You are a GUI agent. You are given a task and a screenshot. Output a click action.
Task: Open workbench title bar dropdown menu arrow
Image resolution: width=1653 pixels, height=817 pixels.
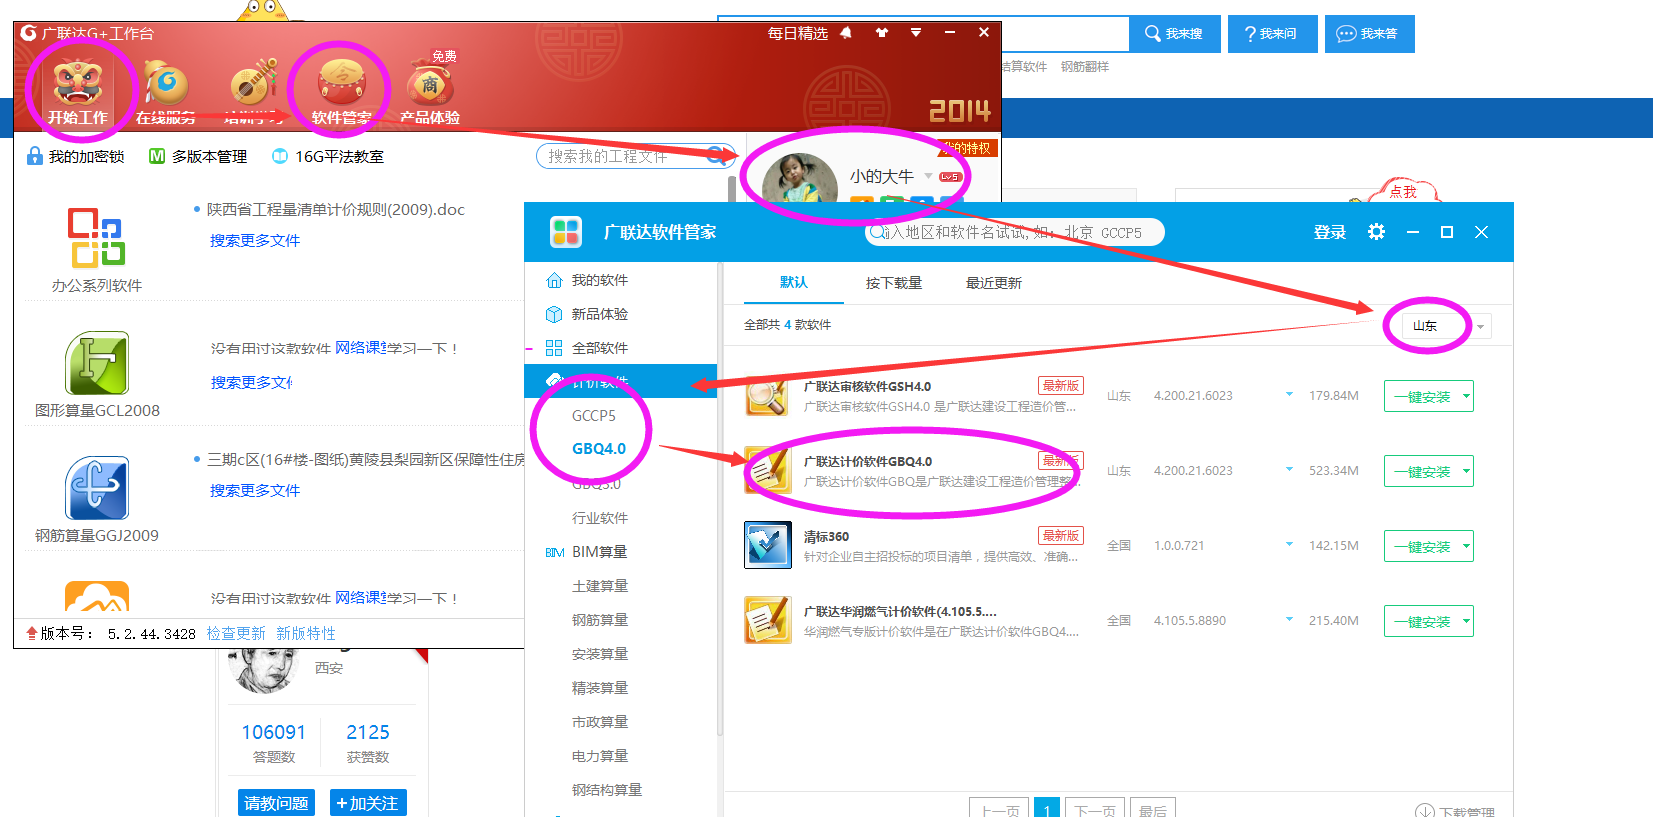click(x=915, y=33)
